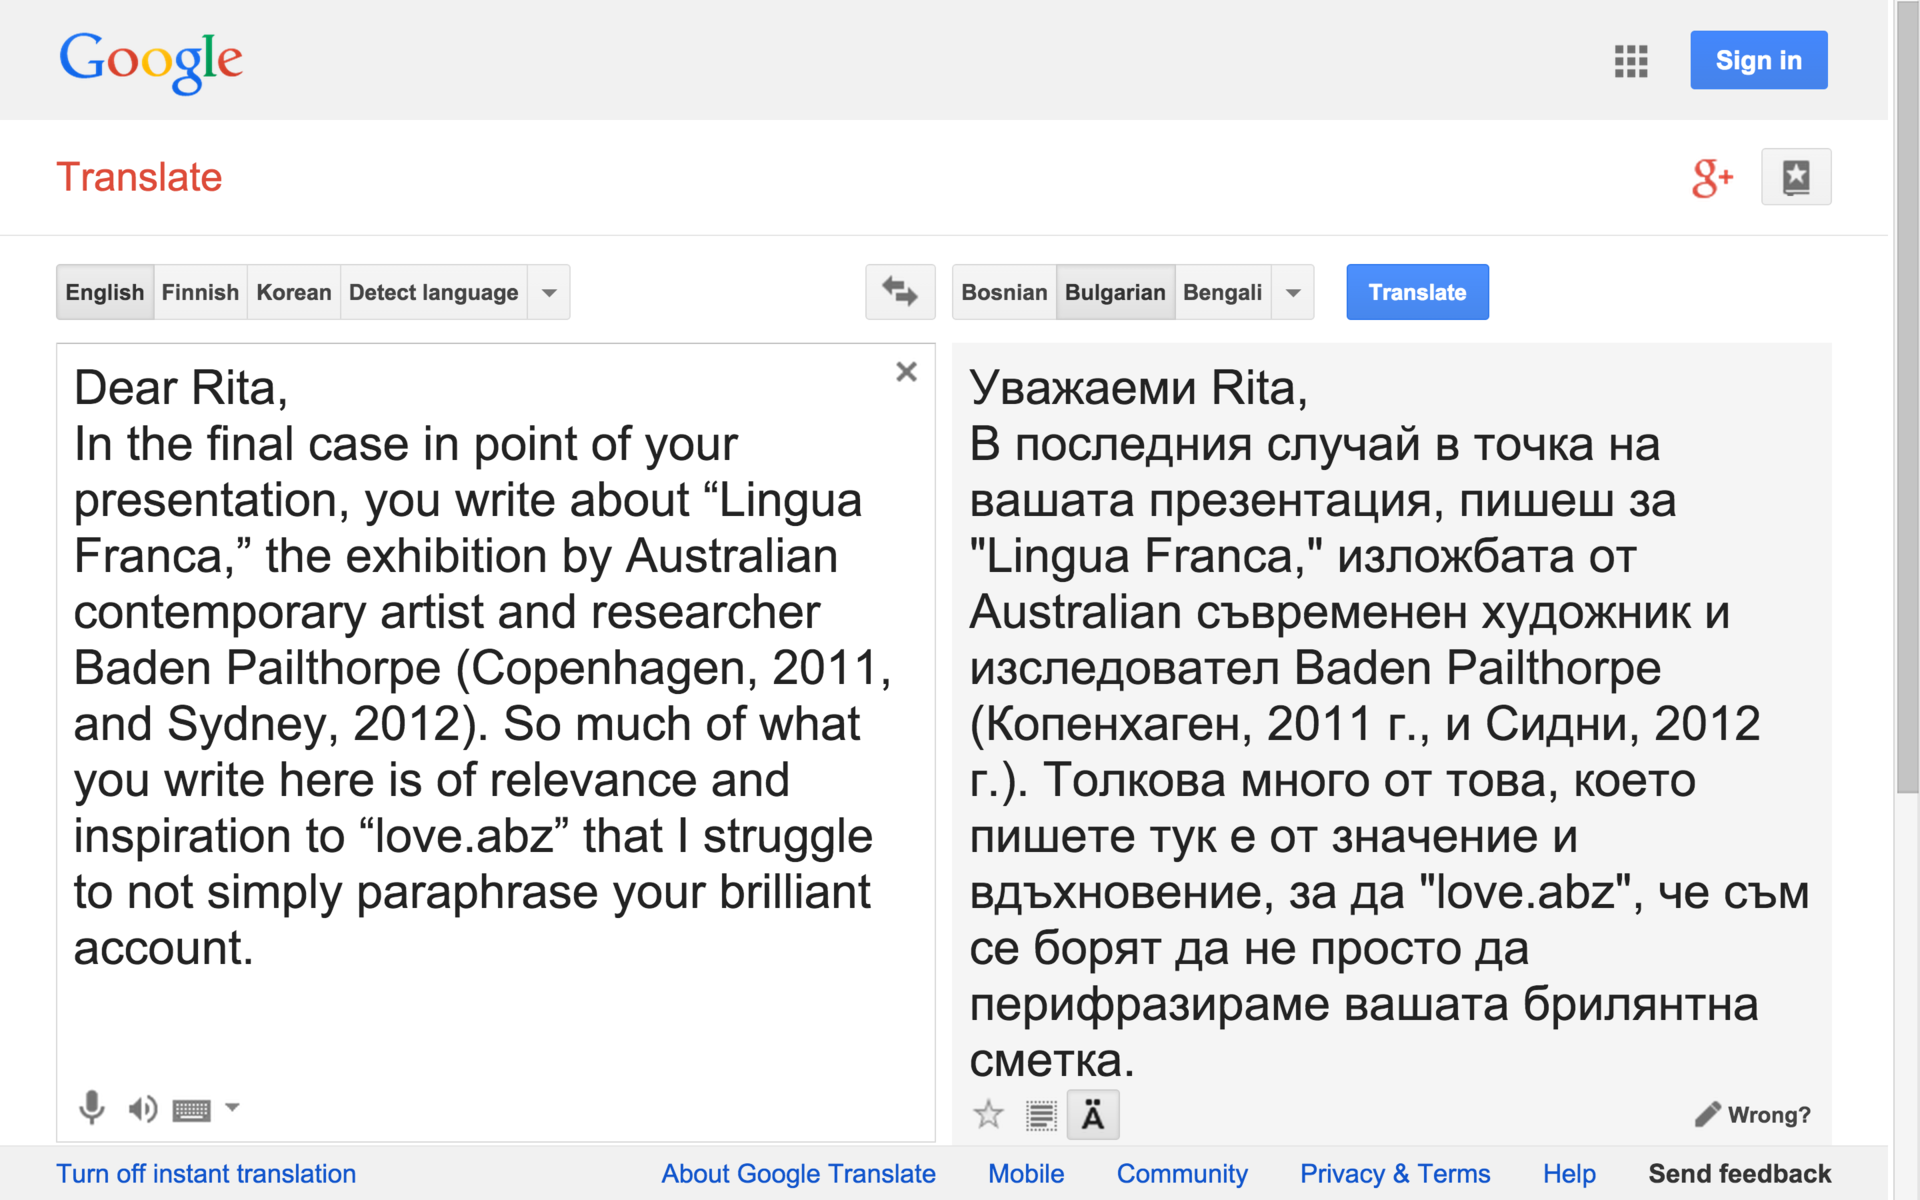Open the Google apps grid

[1630, 61]
